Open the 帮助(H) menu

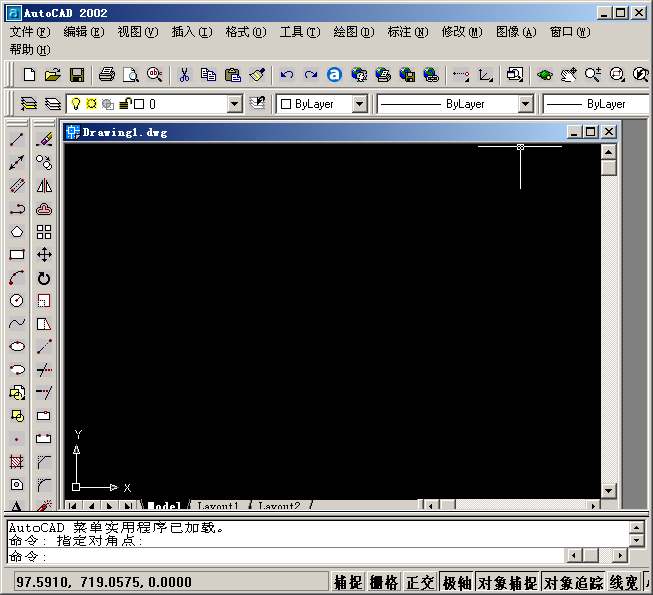tap(30, 50)
